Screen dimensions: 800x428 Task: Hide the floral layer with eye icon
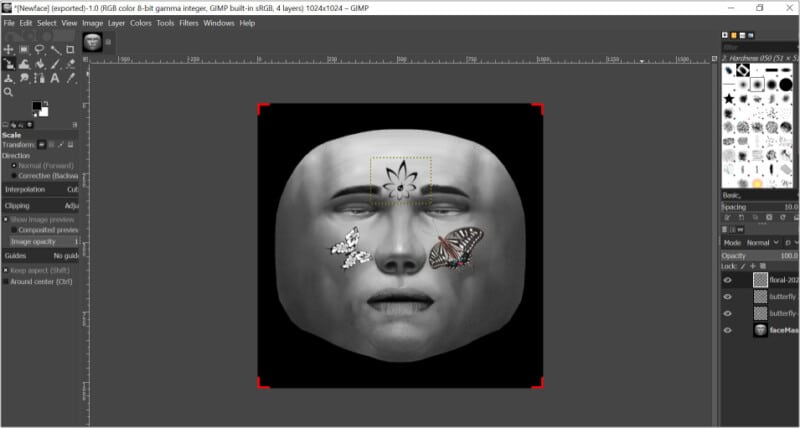(728, 281)
